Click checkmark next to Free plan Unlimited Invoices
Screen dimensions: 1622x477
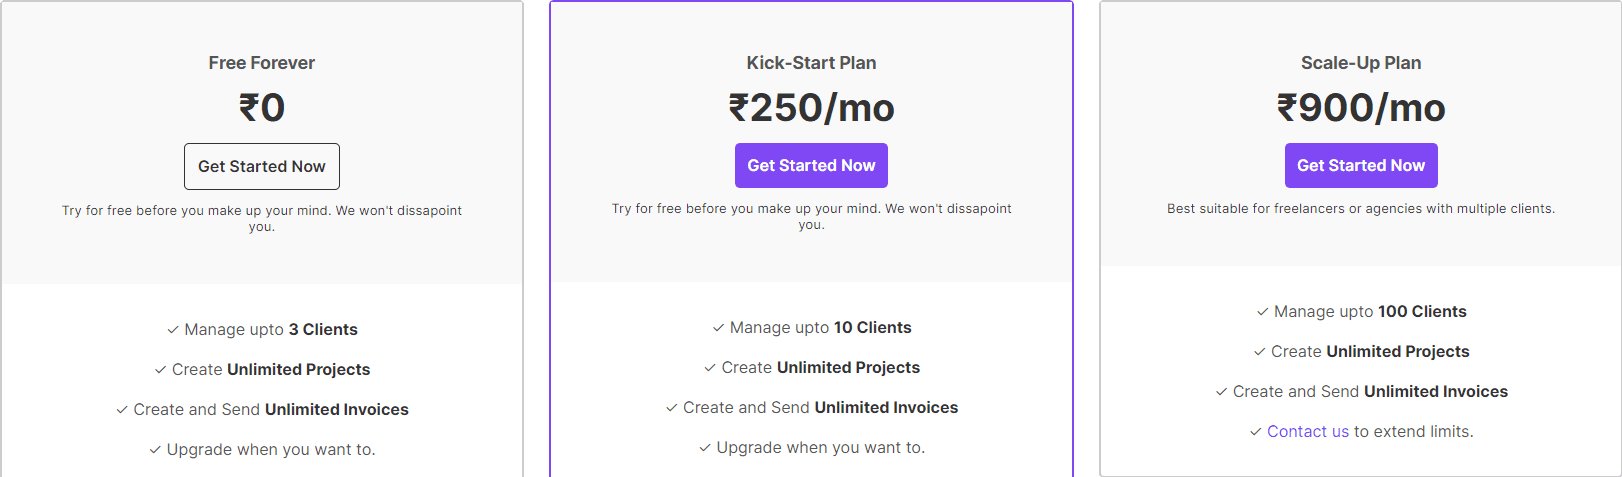(x=122, y=410)
